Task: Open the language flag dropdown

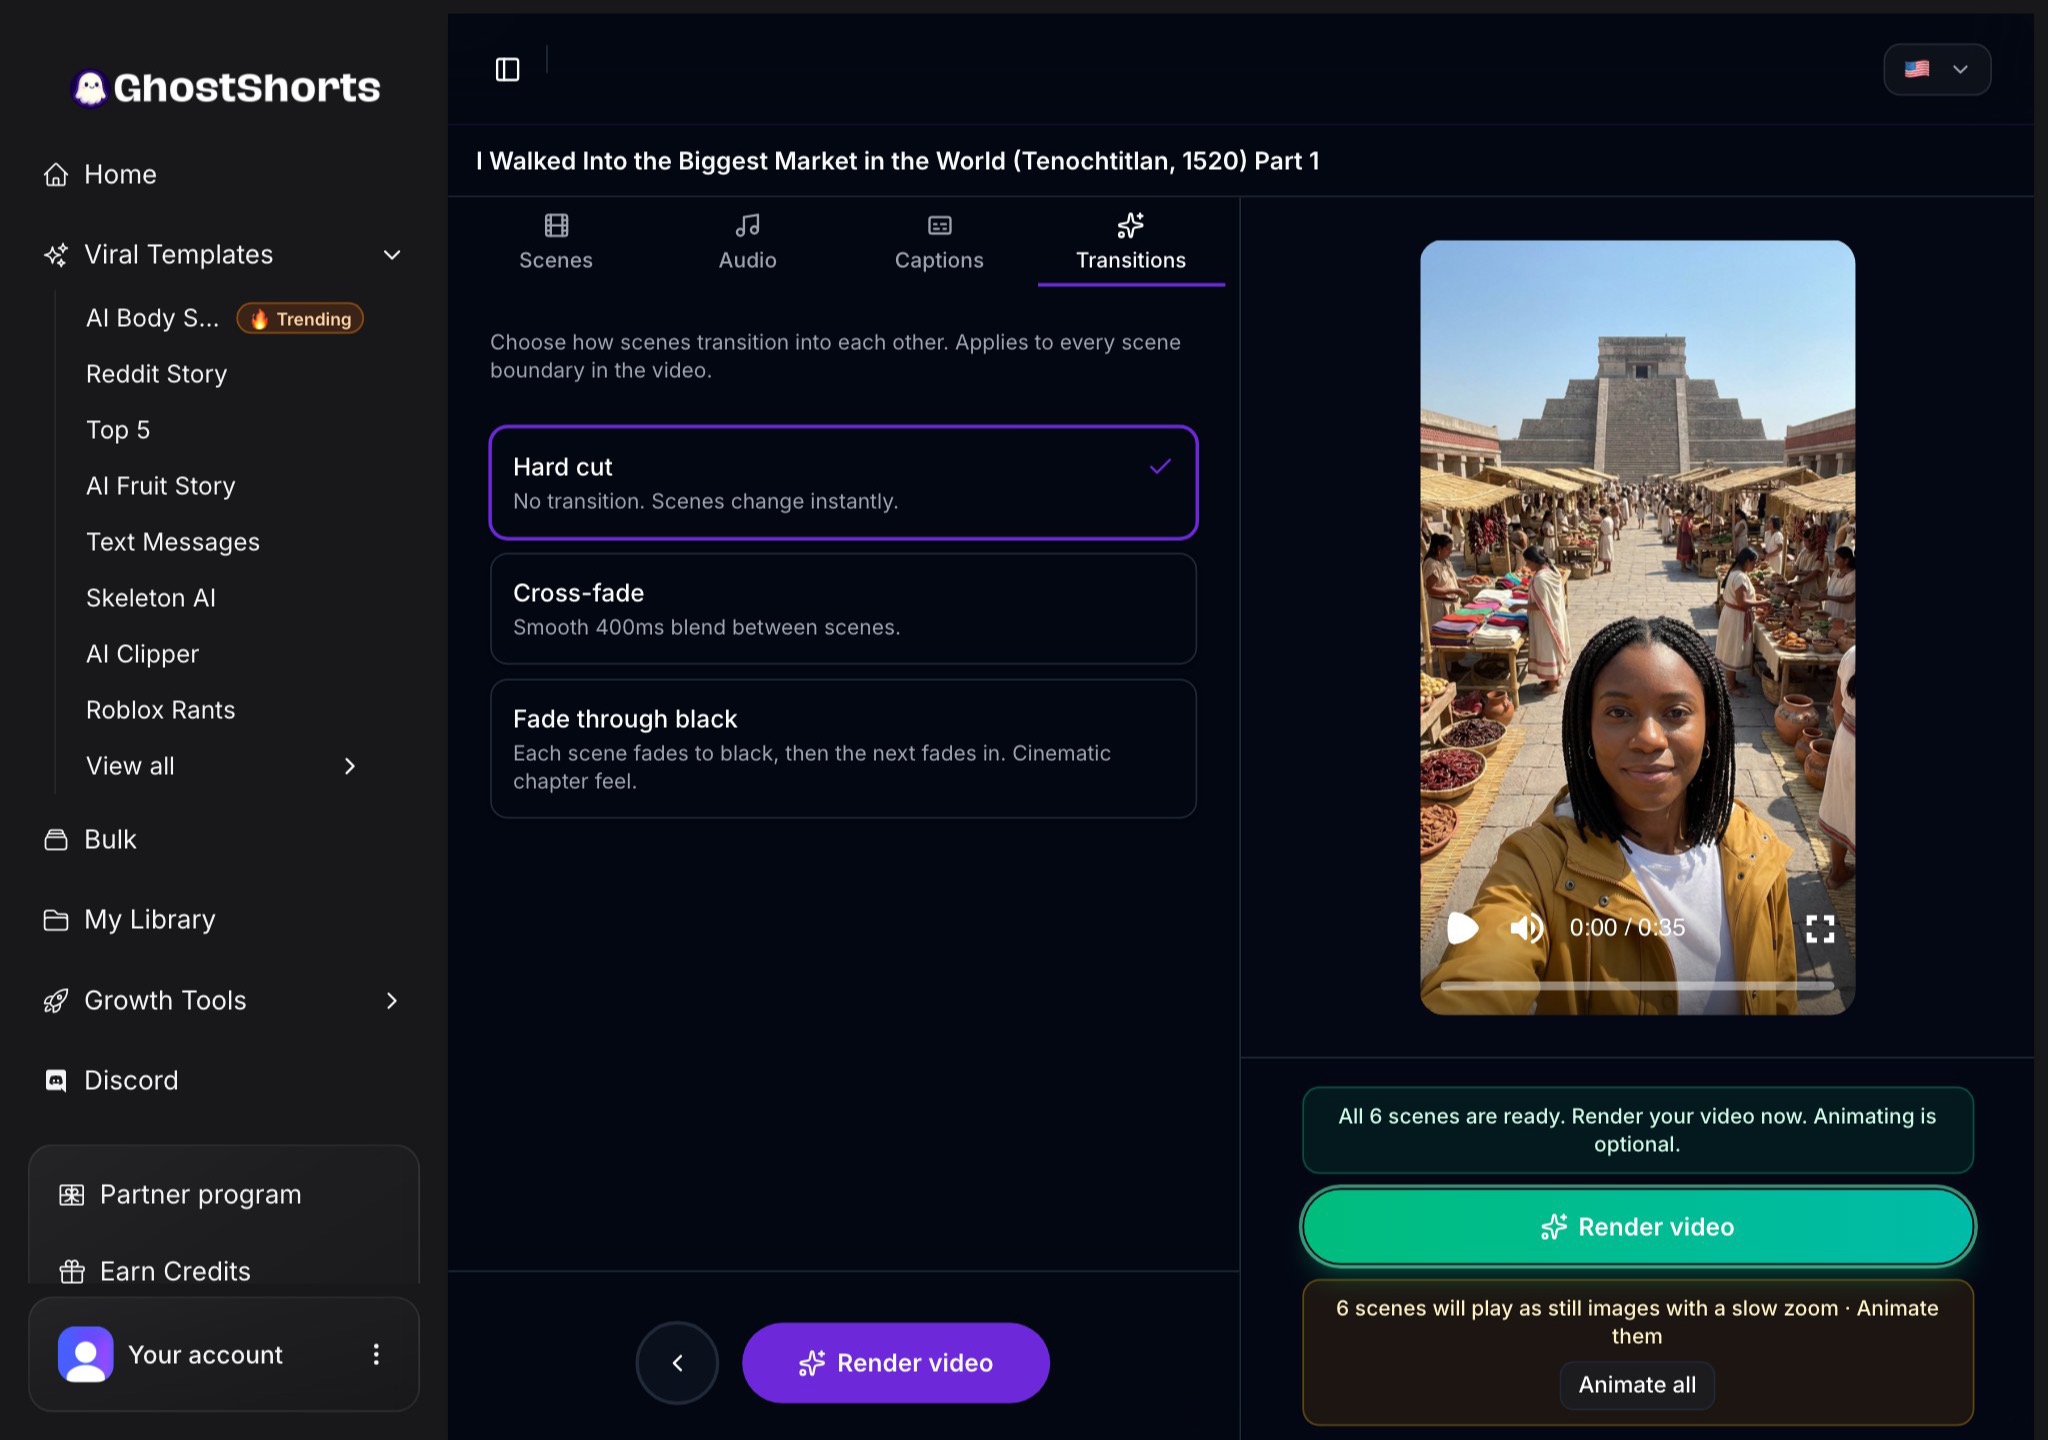Action: (x=1937, y=69)
